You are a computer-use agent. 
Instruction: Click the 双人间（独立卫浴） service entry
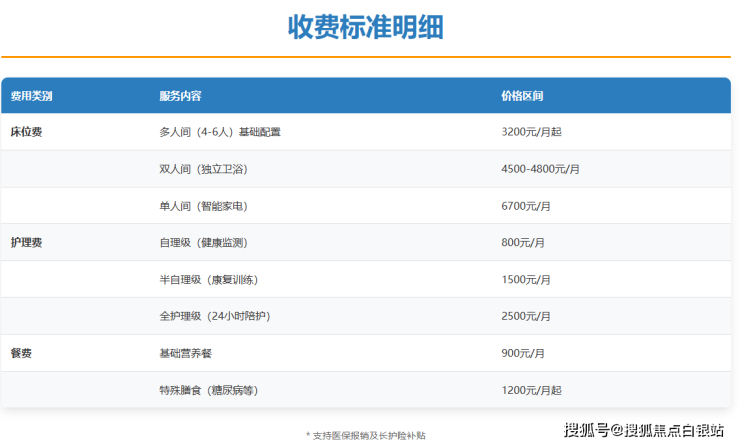[x=203, y=169]
